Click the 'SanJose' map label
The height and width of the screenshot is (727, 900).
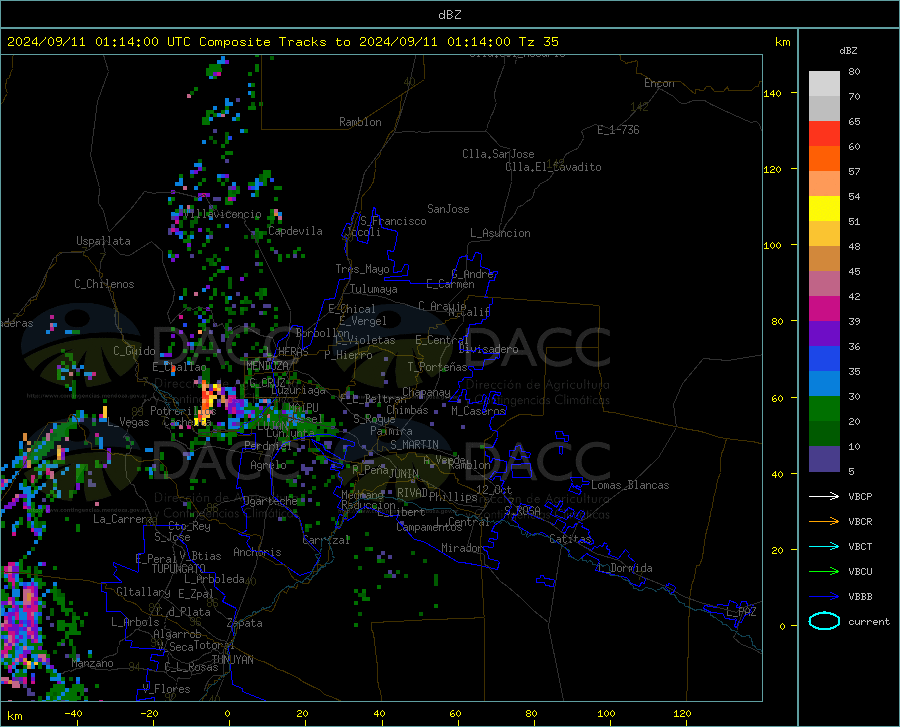(448, 209)
